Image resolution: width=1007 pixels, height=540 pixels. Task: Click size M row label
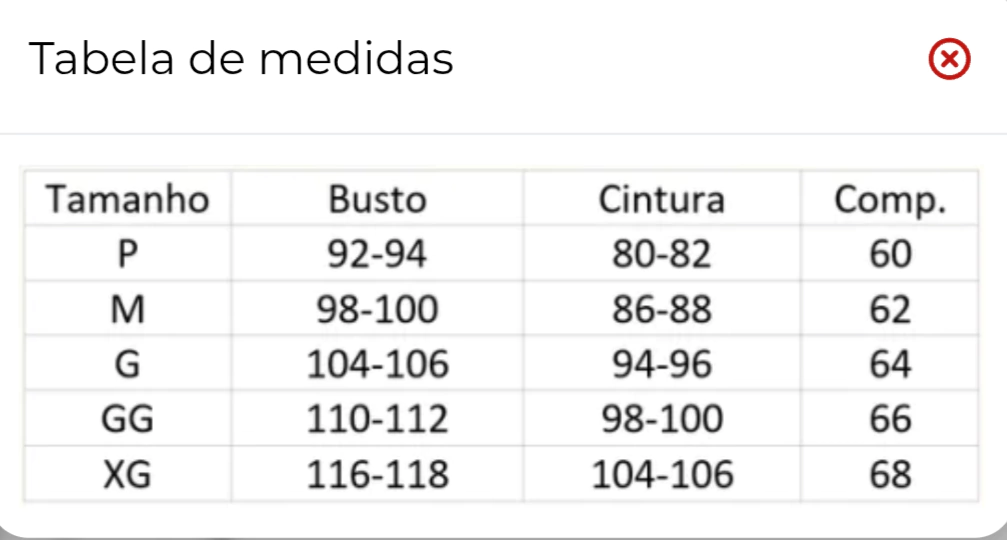tap(127, 309)
